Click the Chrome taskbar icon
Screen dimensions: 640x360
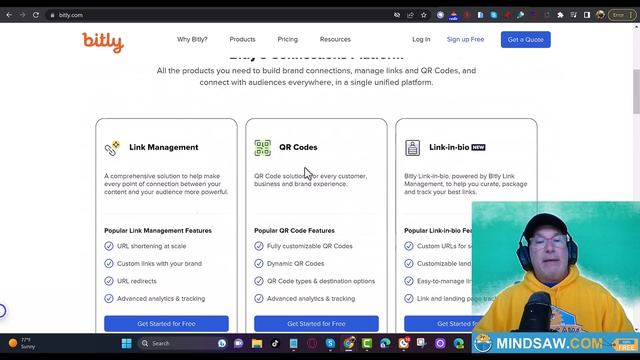[349, 343]
